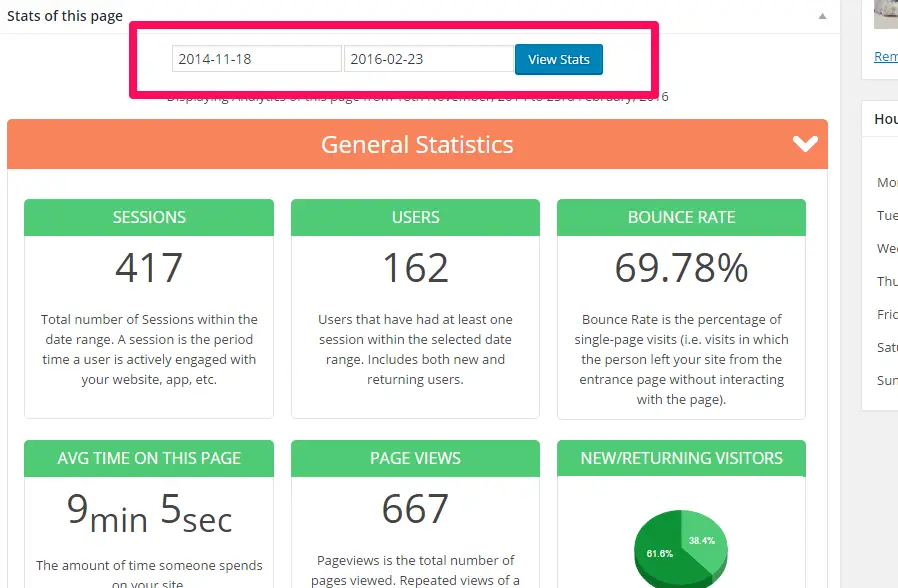The width and height of the screenshot is (898, 588).
Task: Click the start date field 2014-11-18
Action: coord(257,59)
